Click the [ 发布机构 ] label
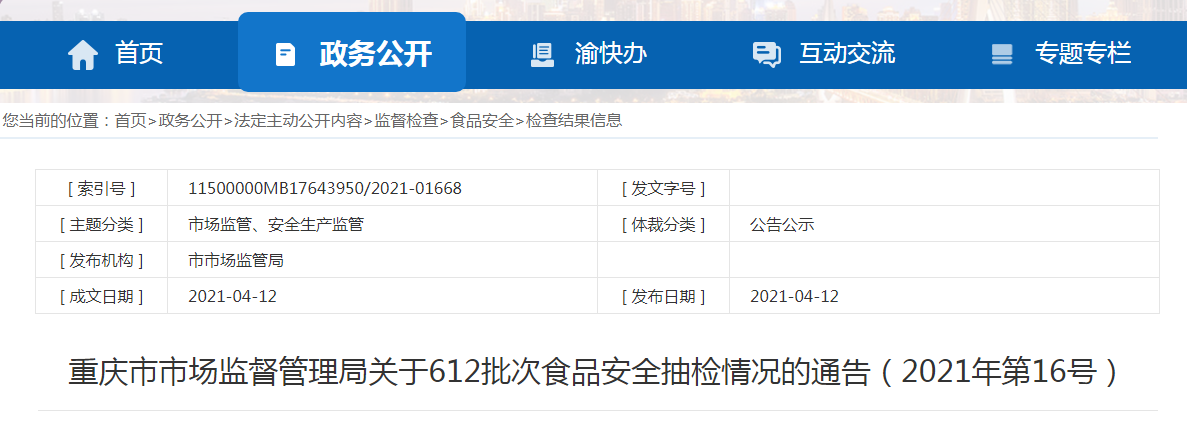Screen dimensions: 1187x425 pos(101,261)
